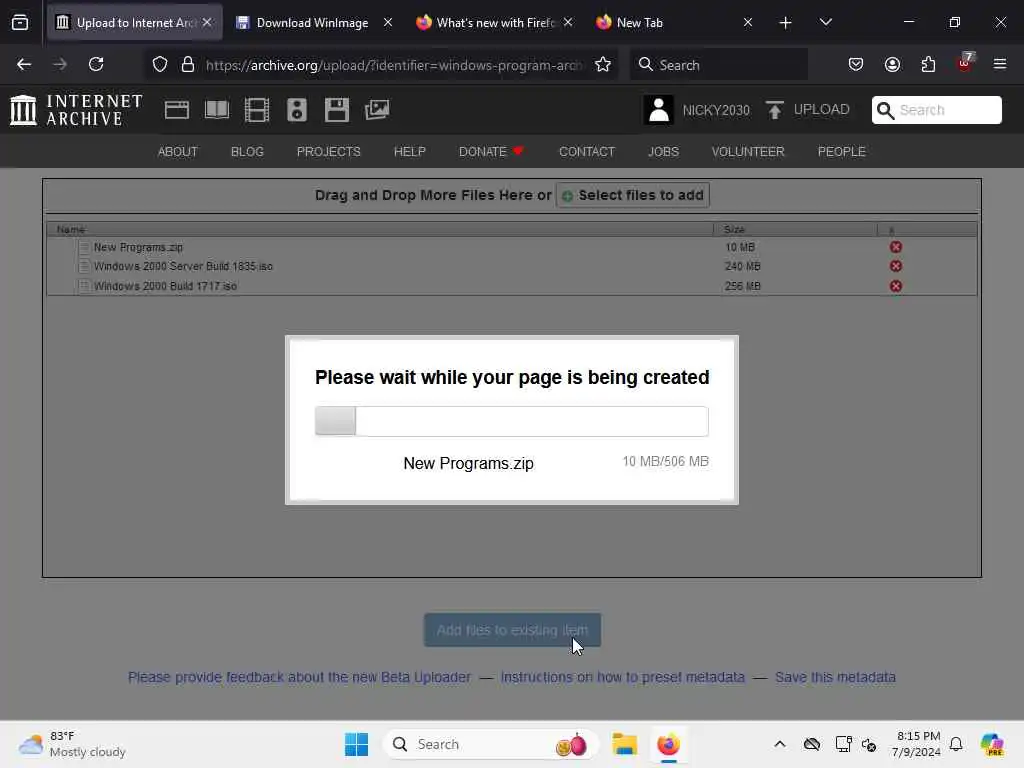
Task: Open the Internet Archive home logo
Action: click(x=76, y=110)
